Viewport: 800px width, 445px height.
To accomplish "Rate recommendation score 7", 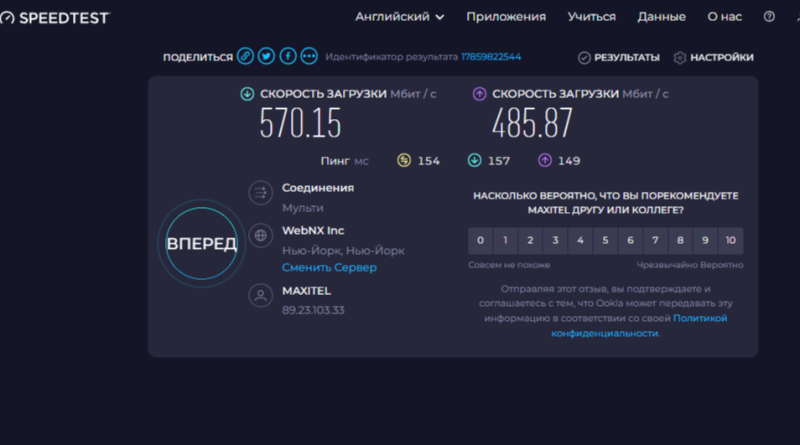I will (x=655, y=240).
